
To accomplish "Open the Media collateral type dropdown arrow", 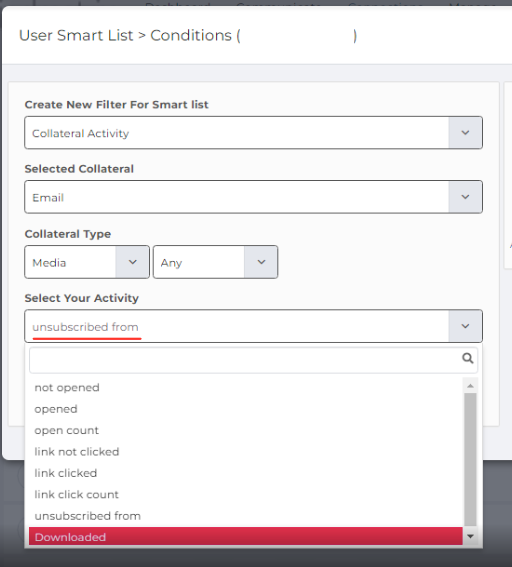I will 132,262.
